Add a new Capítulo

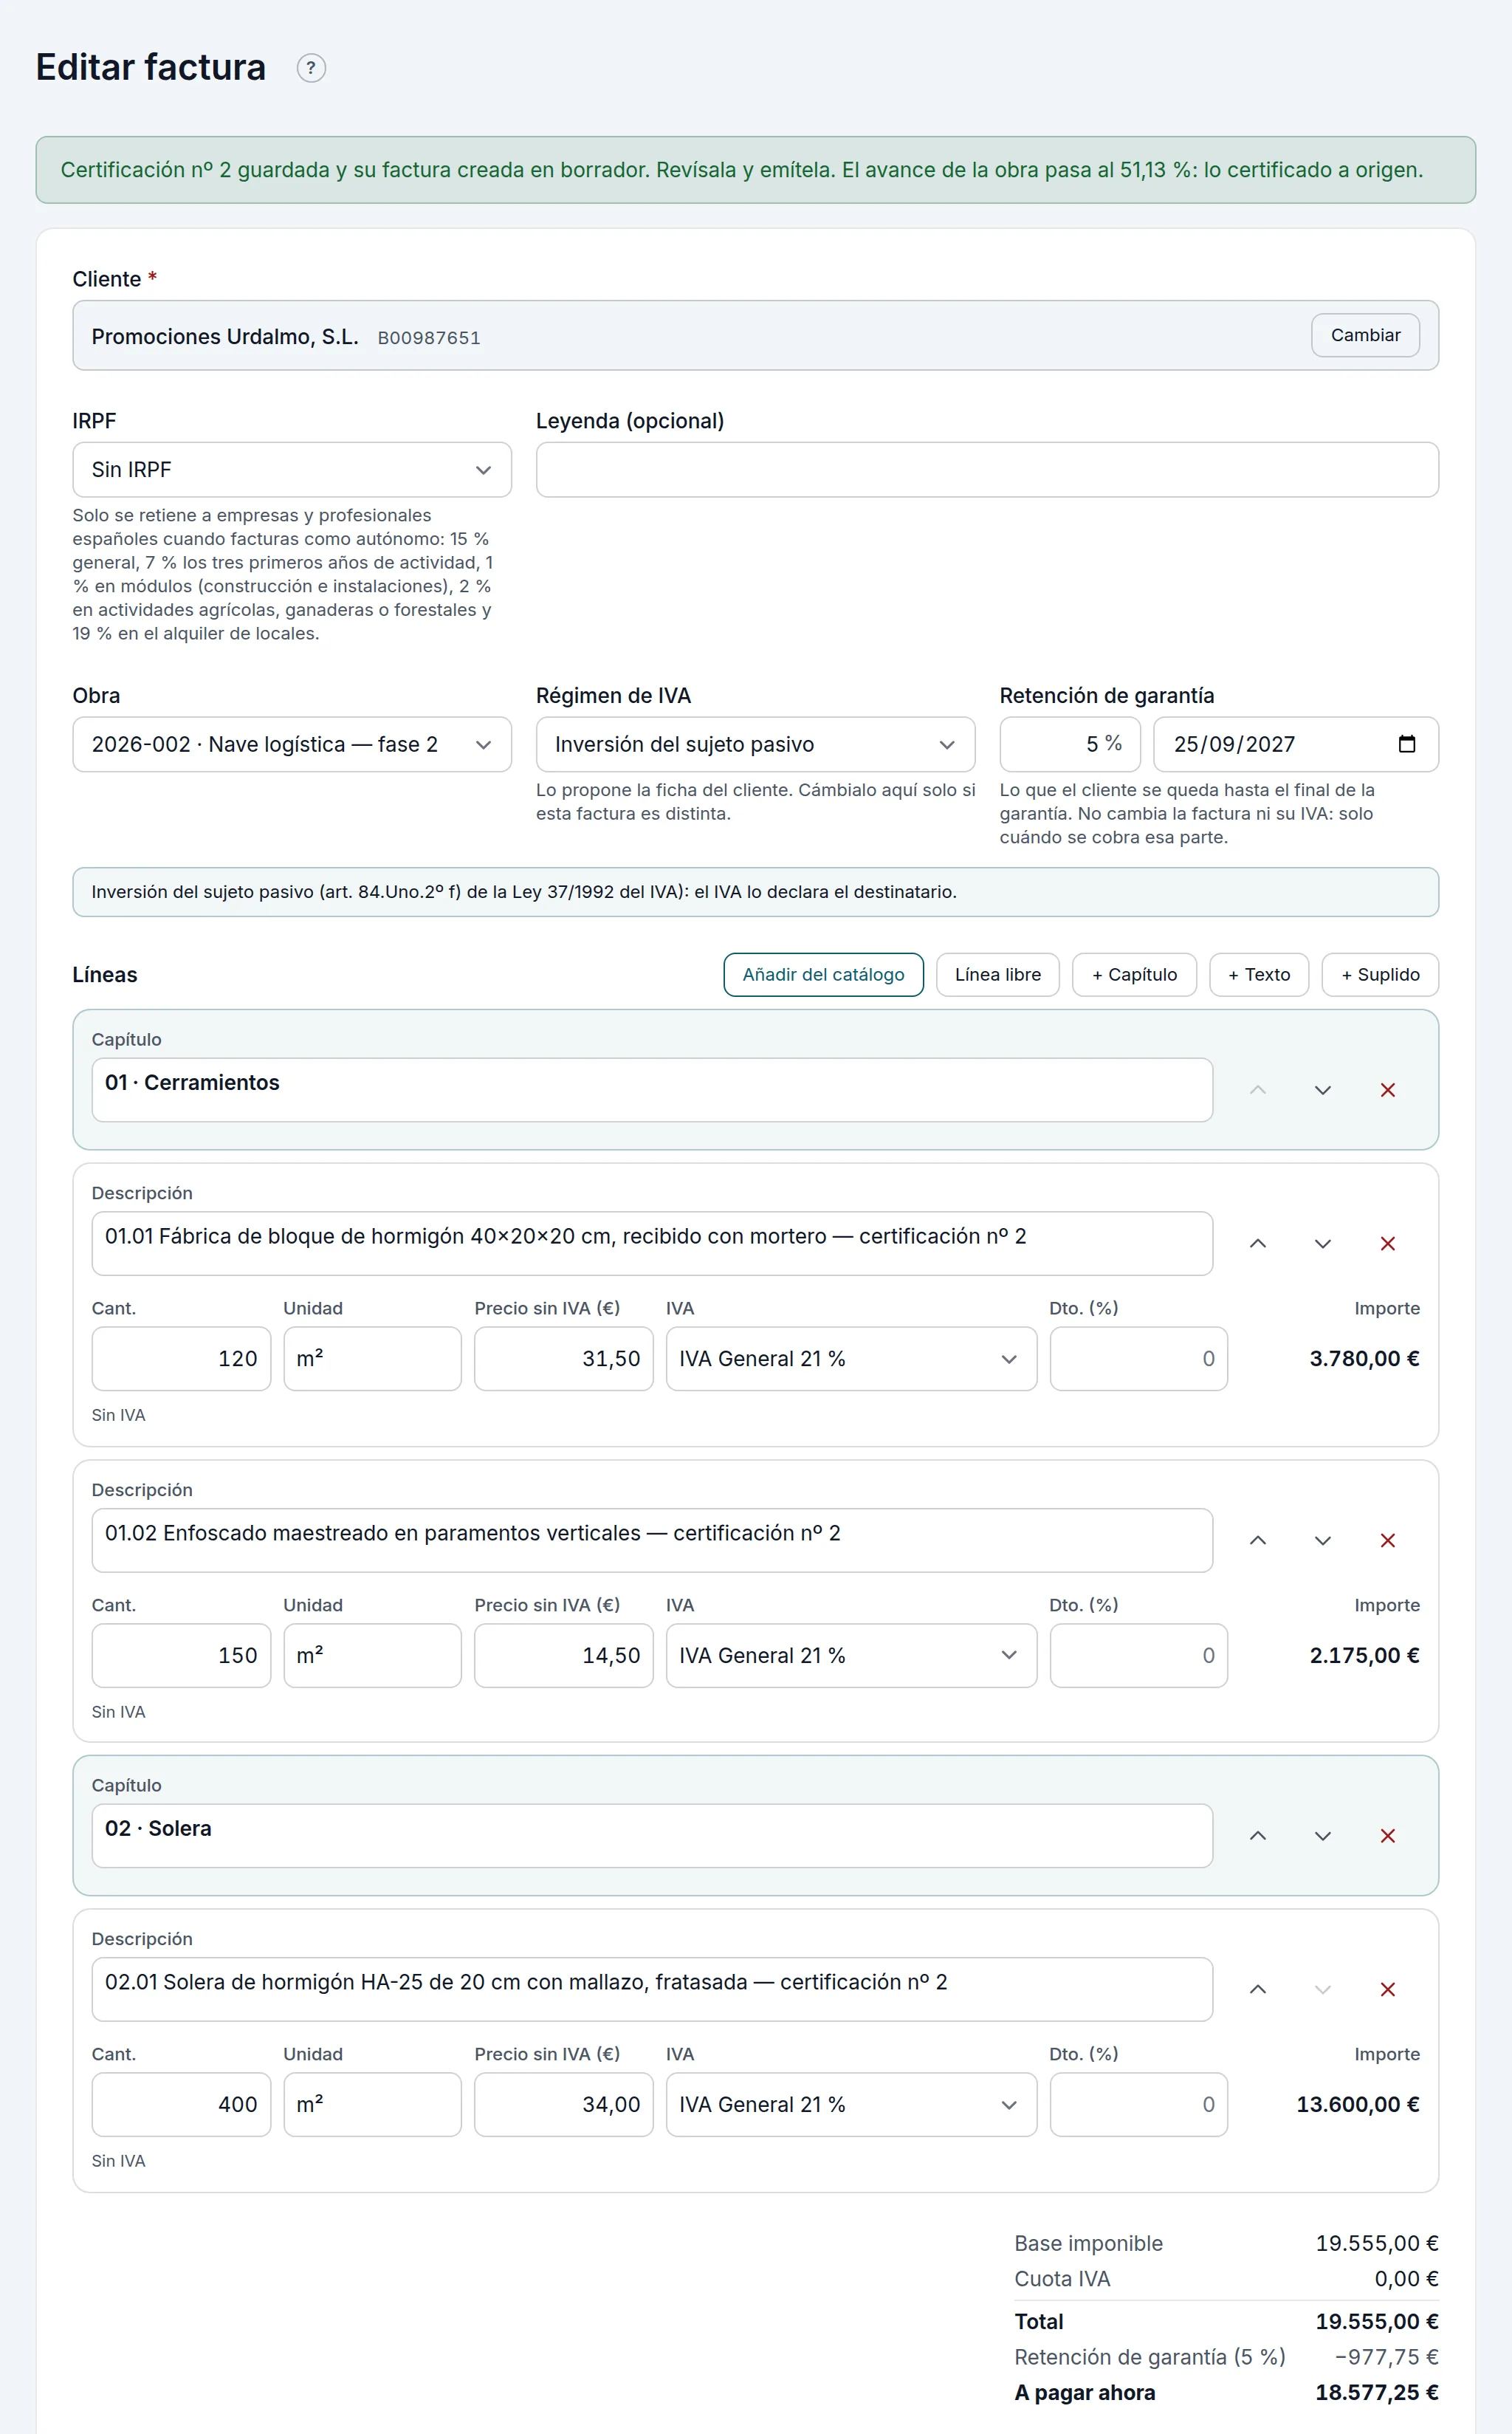[1134, 975]
